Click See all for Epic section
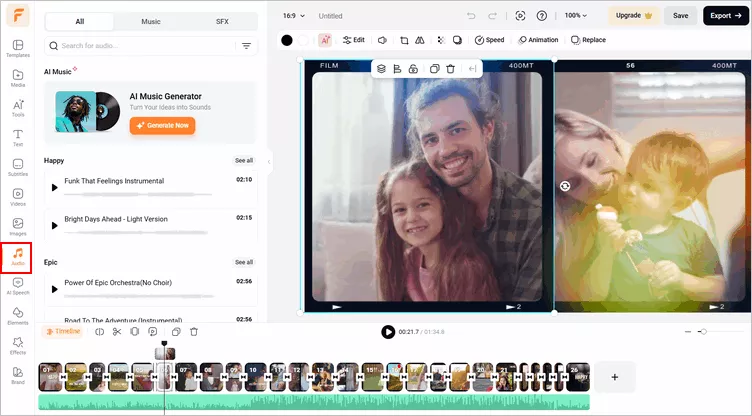752x416 pixels. 244,262
